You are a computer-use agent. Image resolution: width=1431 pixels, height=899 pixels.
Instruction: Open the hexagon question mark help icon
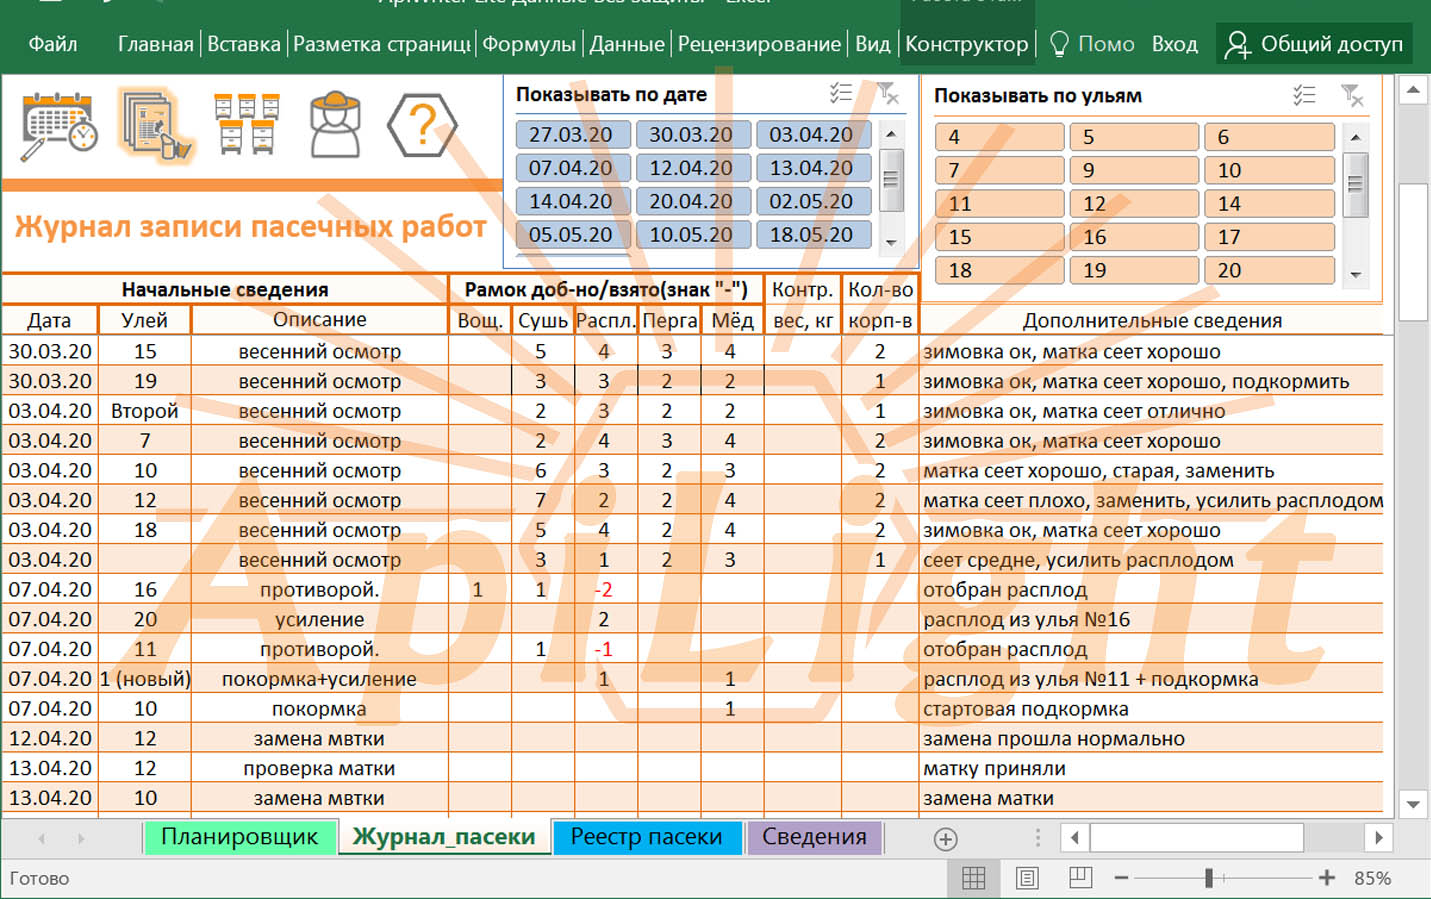coord(421,124)
